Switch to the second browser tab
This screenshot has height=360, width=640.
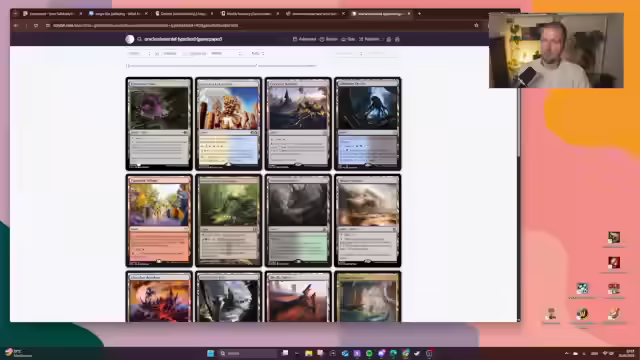coord(118,13)
